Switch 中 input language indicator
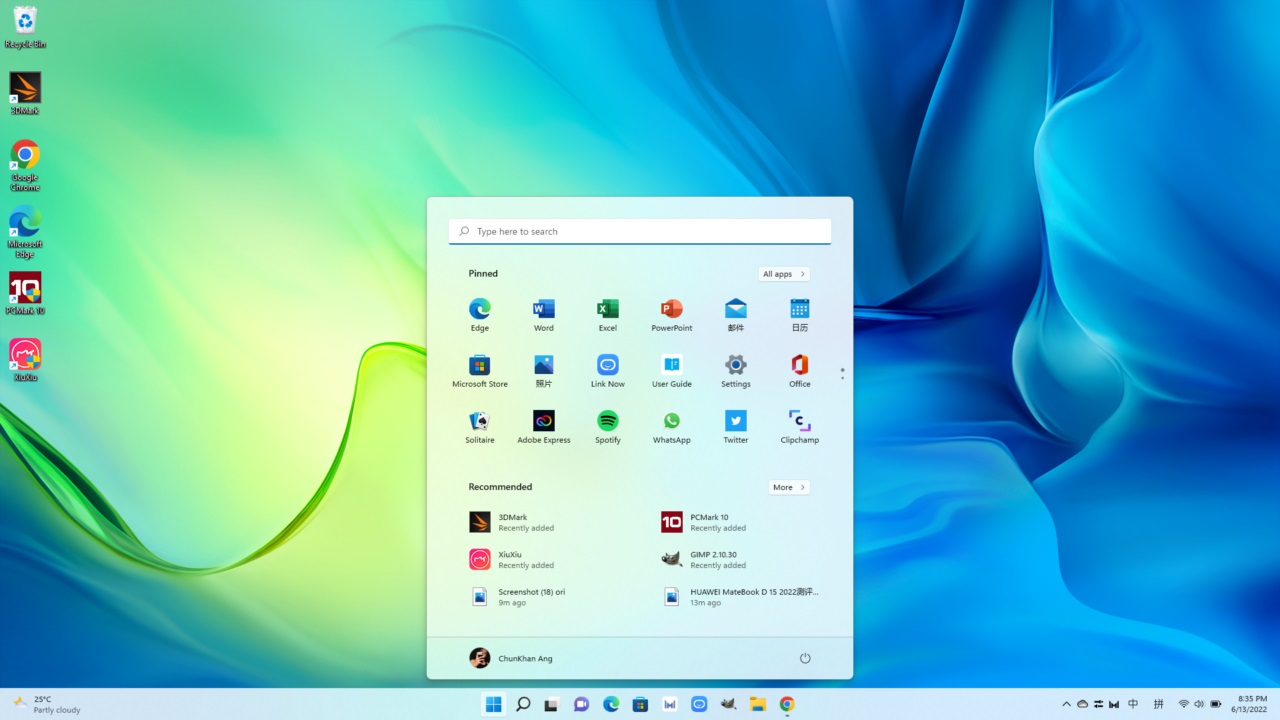 coord(1133,704)
